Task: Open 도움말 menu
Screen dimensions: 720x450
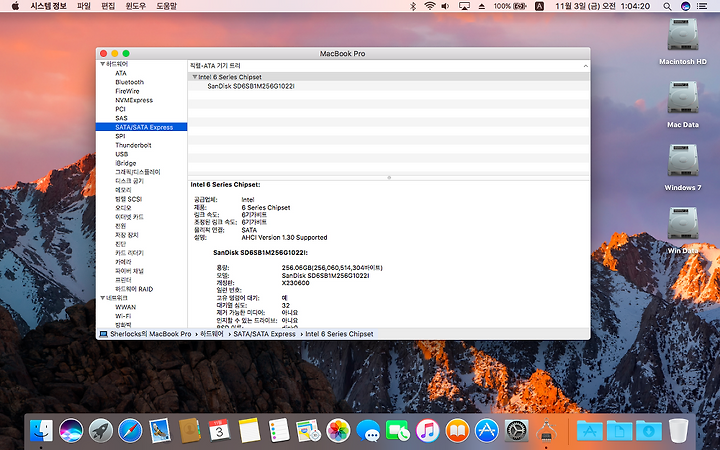Action: coord(166,6)
